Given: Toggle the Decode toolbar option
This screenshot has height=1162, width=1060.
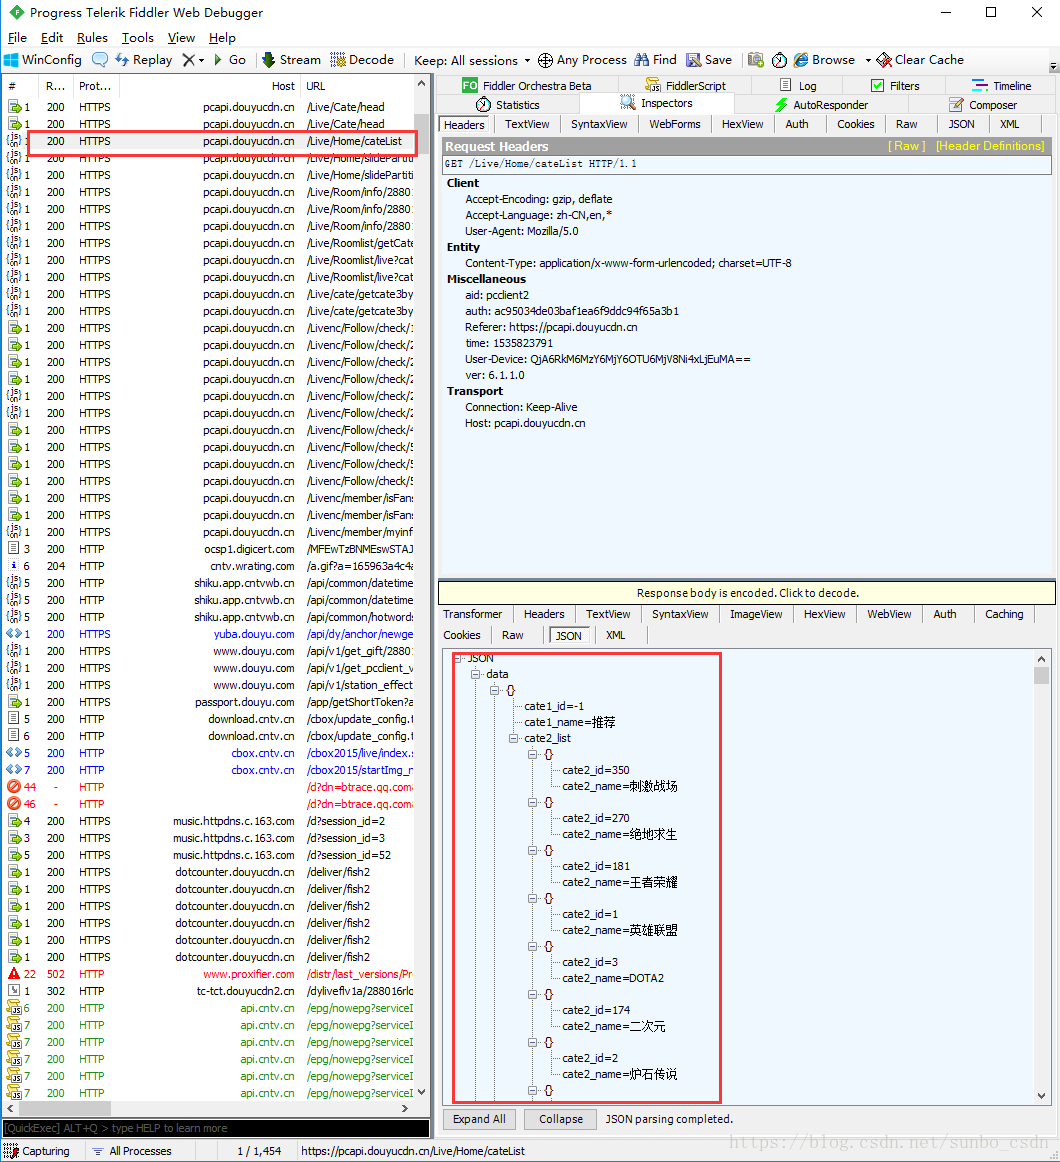Looking at the screenshot, I should tap(362, 60).
